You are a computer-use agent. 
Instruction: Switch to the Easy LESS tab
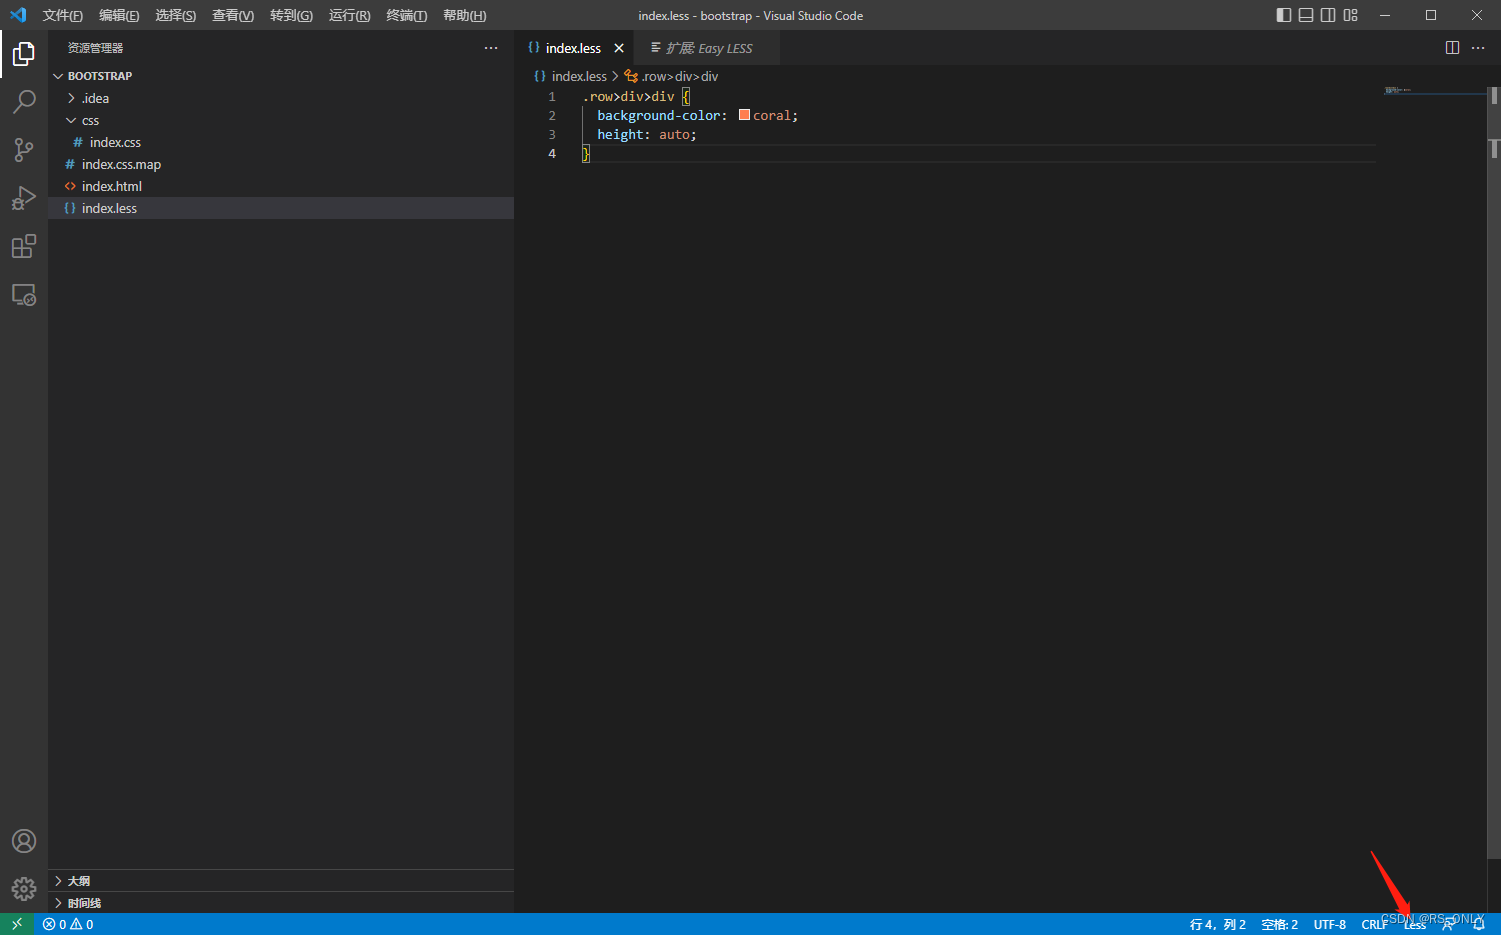coord(705,47)
